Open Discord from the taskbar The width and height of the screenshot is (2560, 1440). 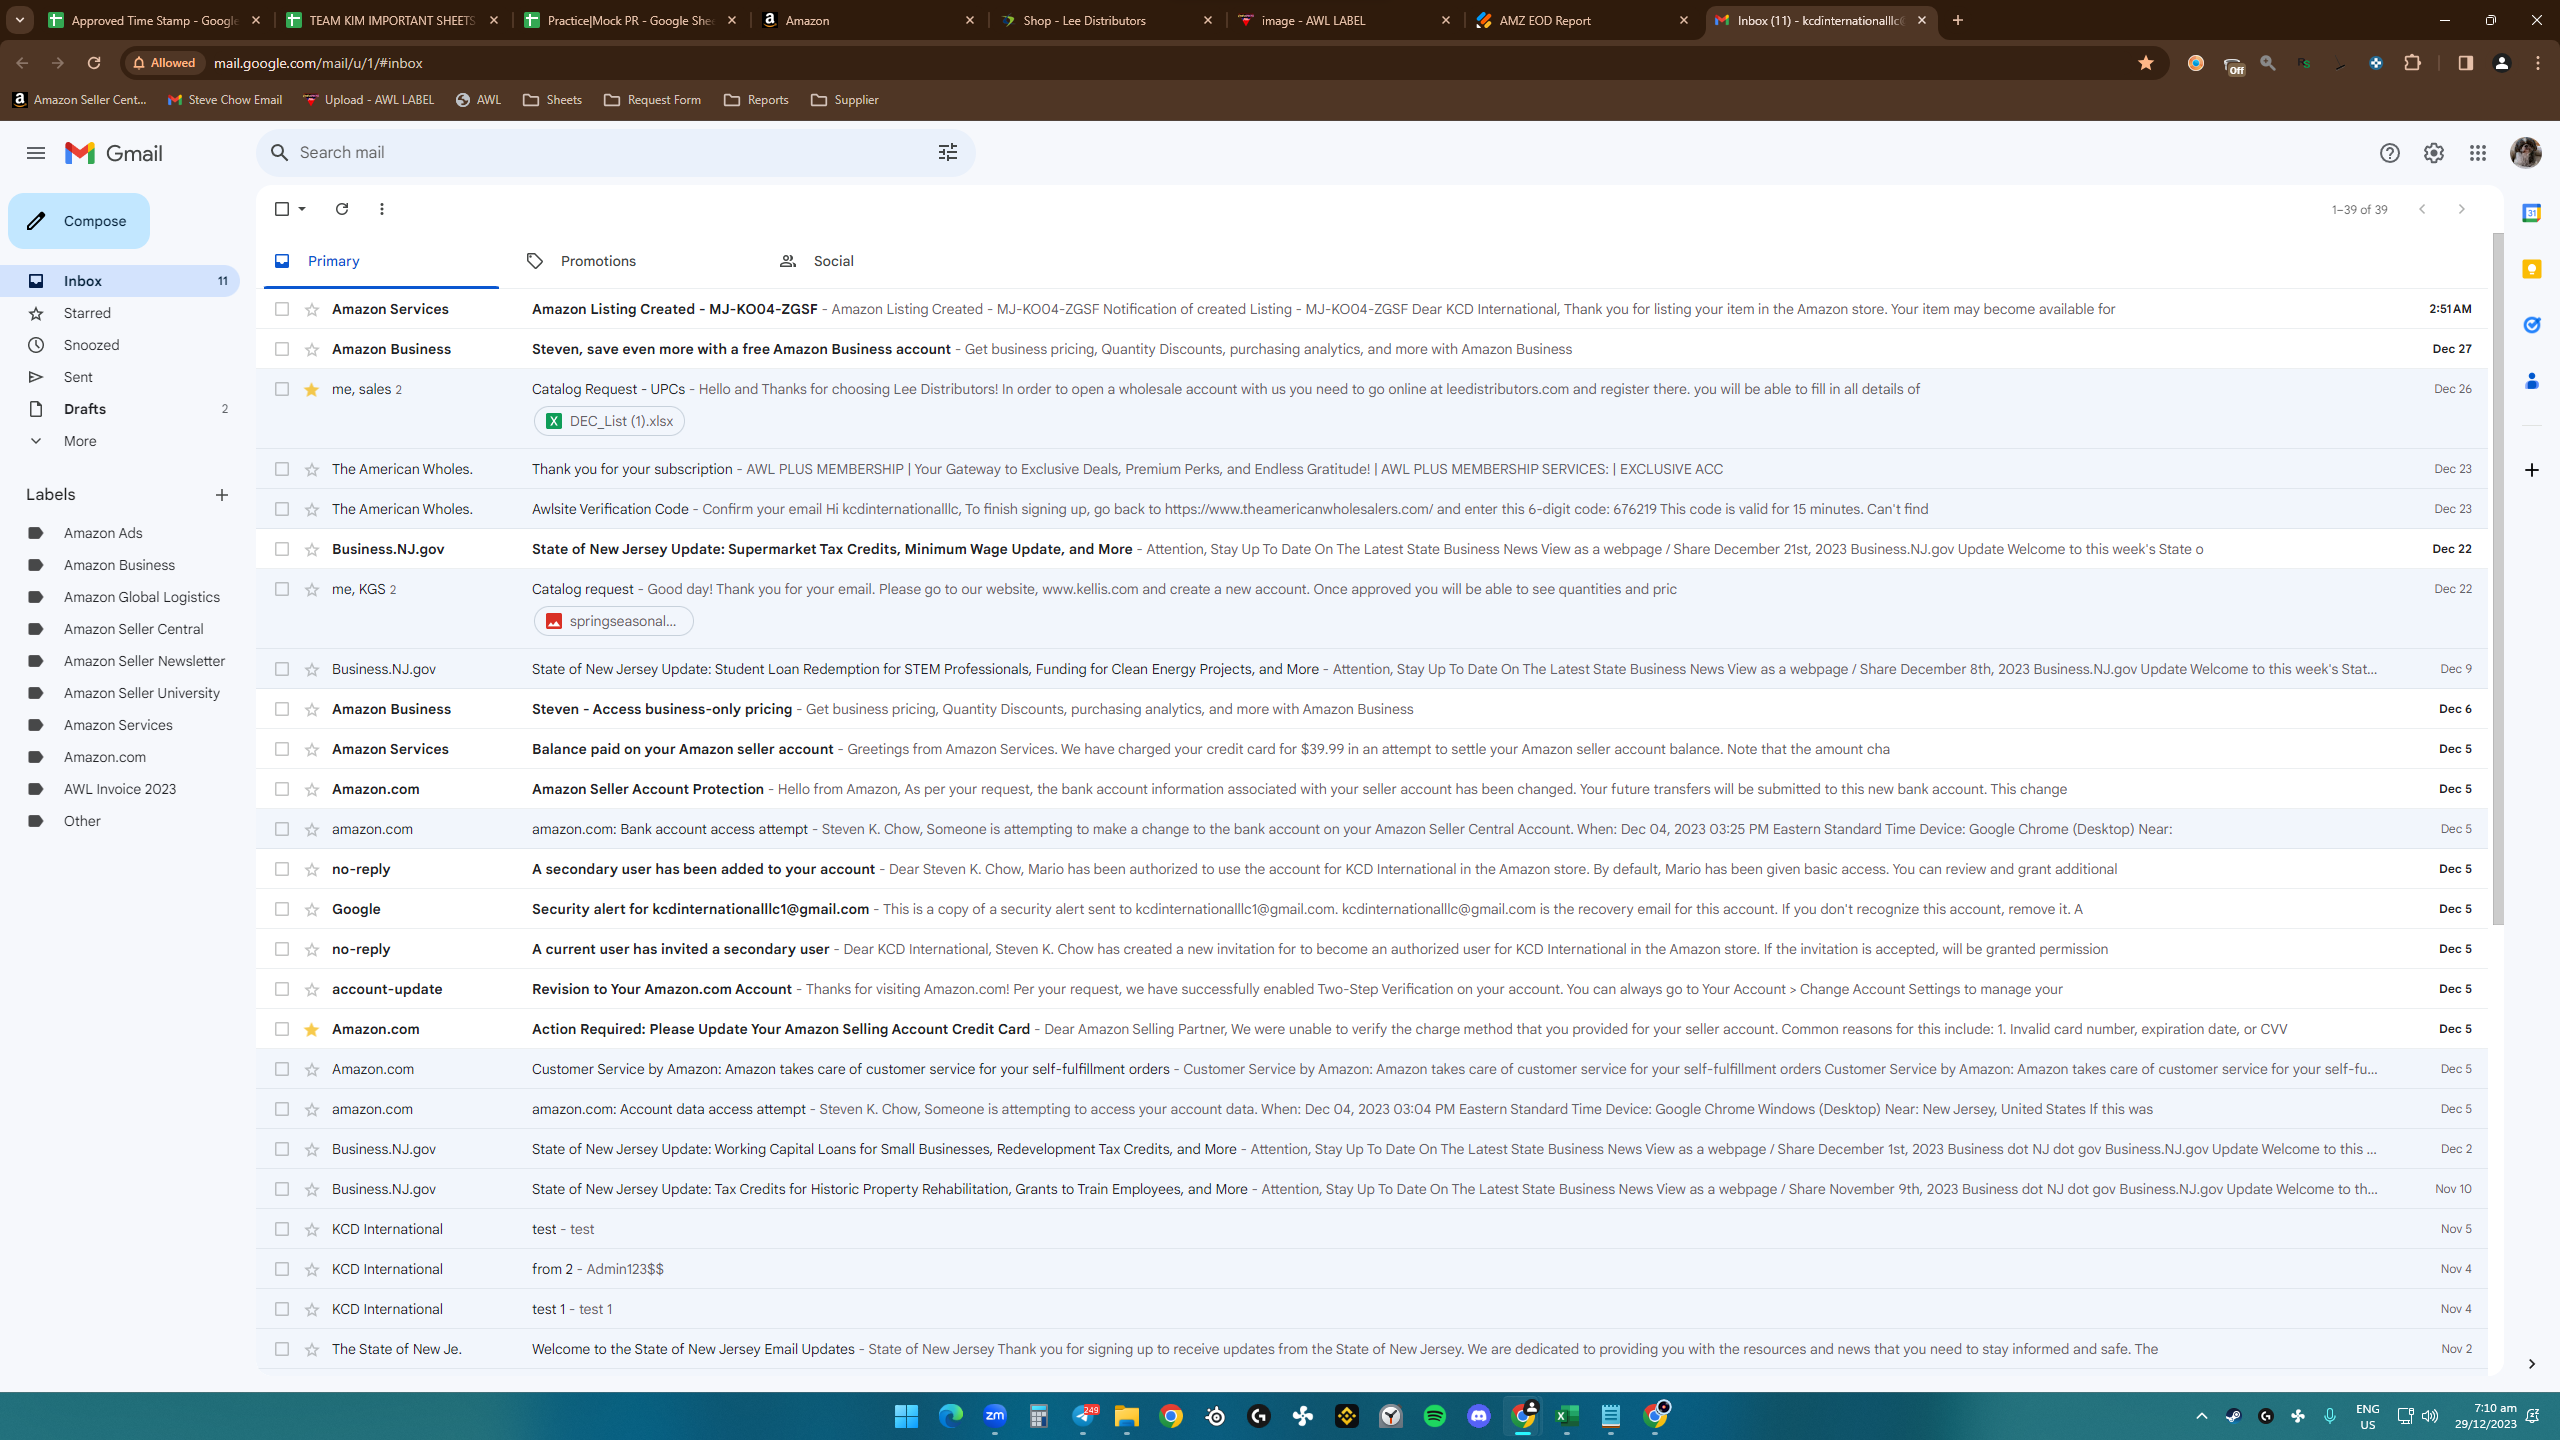[x=1479, y=1416]
